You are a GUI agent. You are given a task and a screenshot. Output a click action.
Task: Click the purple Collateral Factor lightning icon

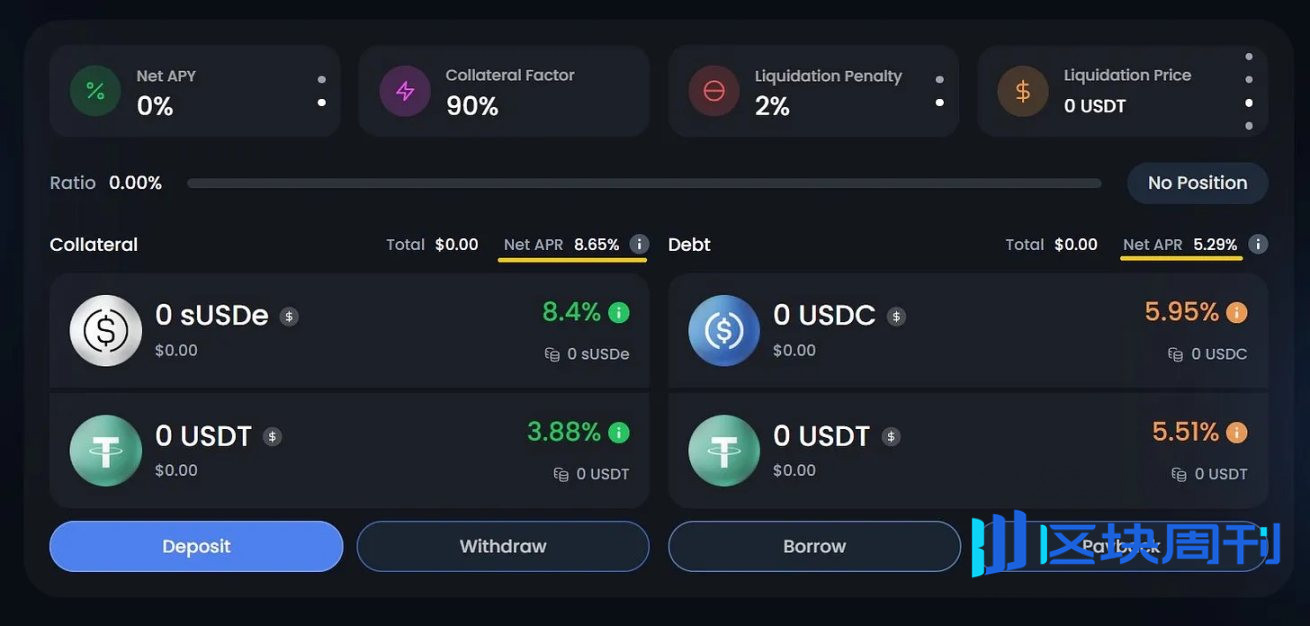click(x=405, y=92)
